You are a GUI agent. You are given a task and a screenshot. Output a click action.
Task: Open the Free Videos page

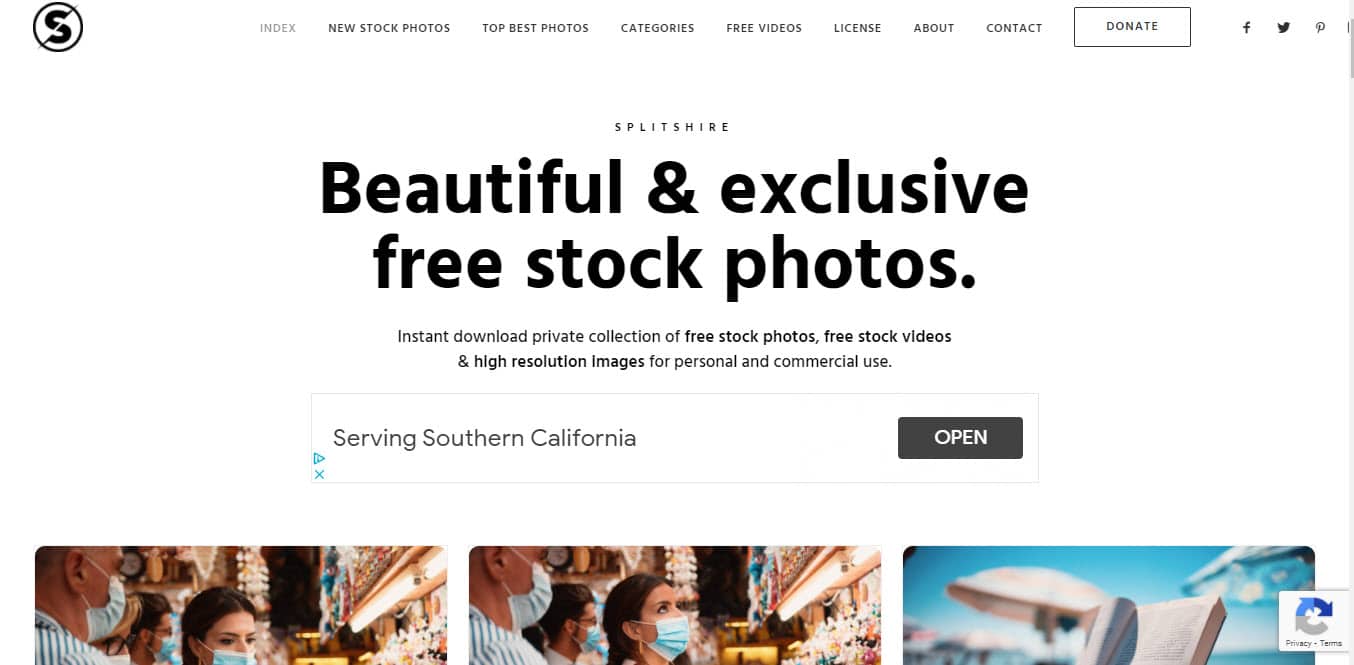pos(764,28)
